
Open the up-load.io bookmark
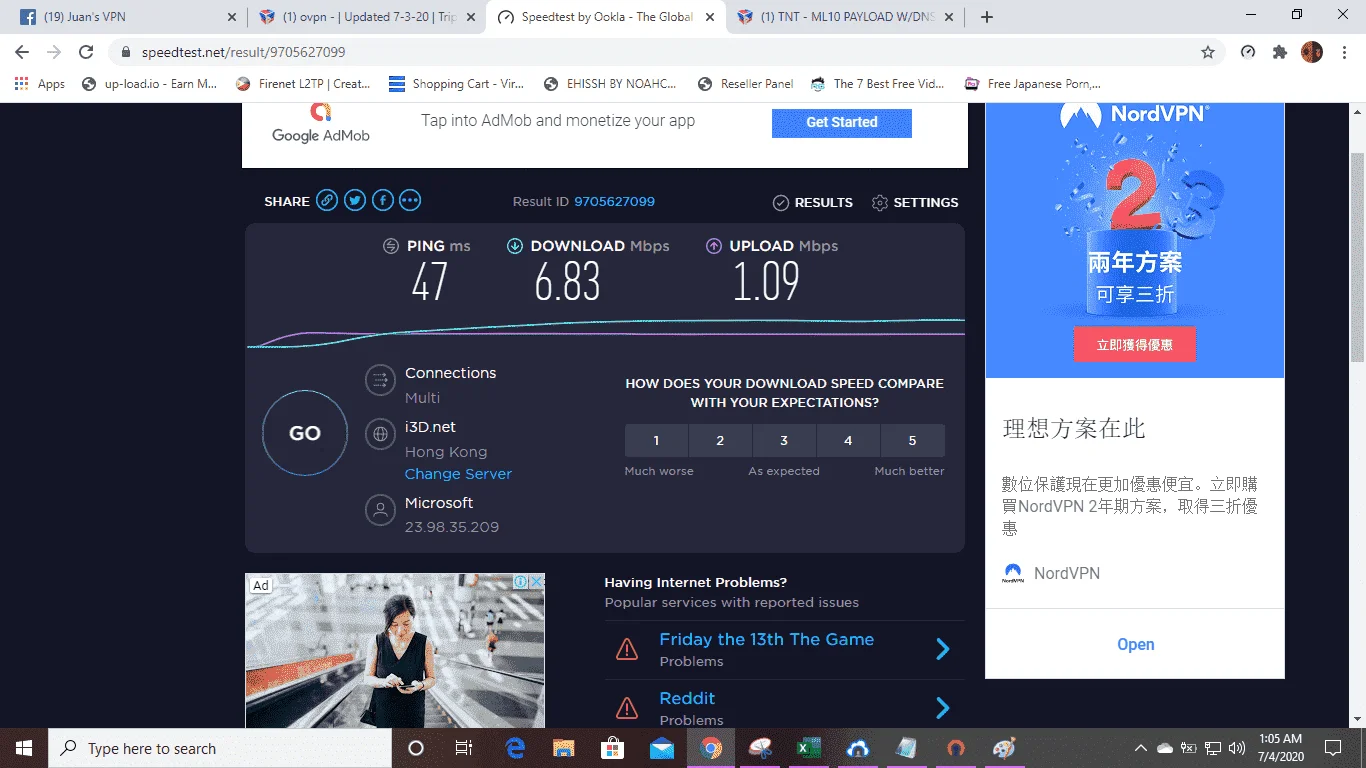pos(149,84)
